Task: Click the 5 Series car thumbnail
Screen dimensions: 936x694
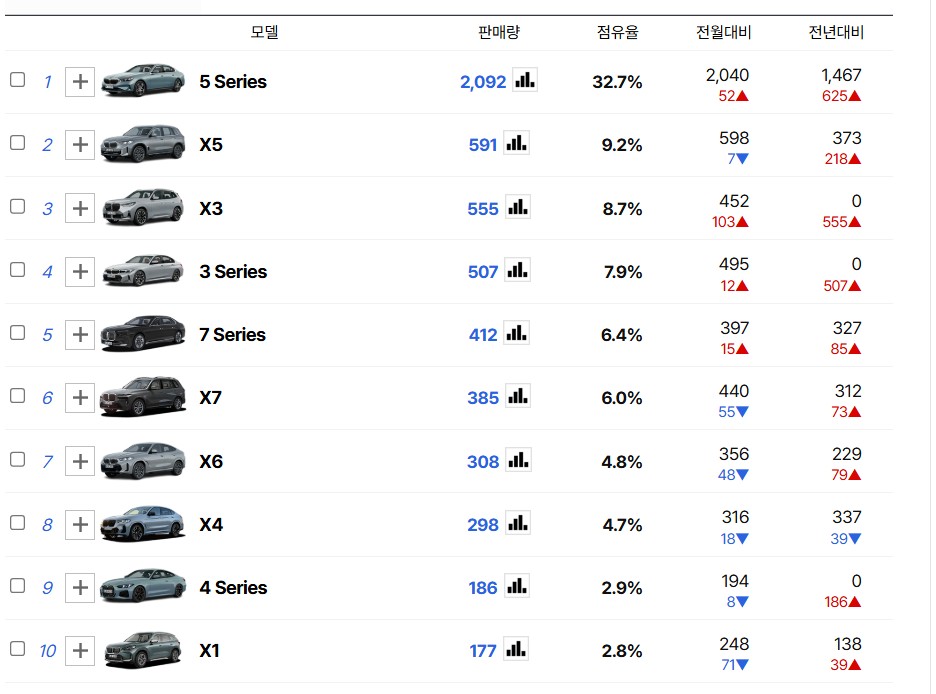Action: tap(143, 81)
